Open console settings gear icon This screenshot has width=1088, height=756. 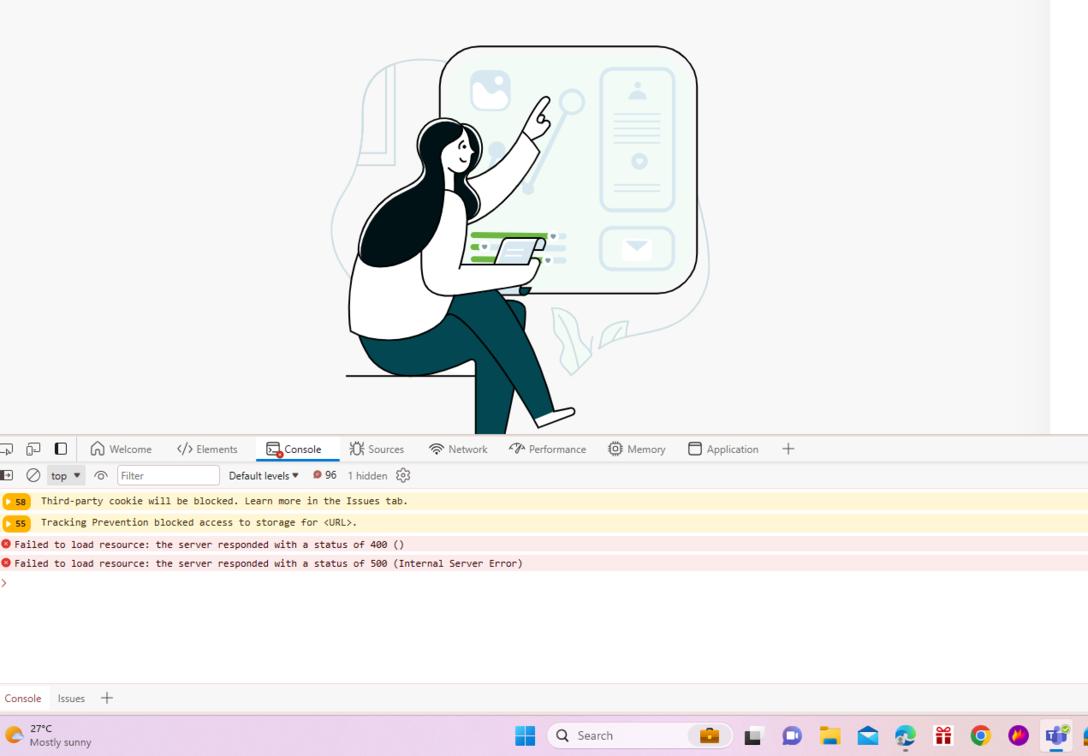pos(403,476)
